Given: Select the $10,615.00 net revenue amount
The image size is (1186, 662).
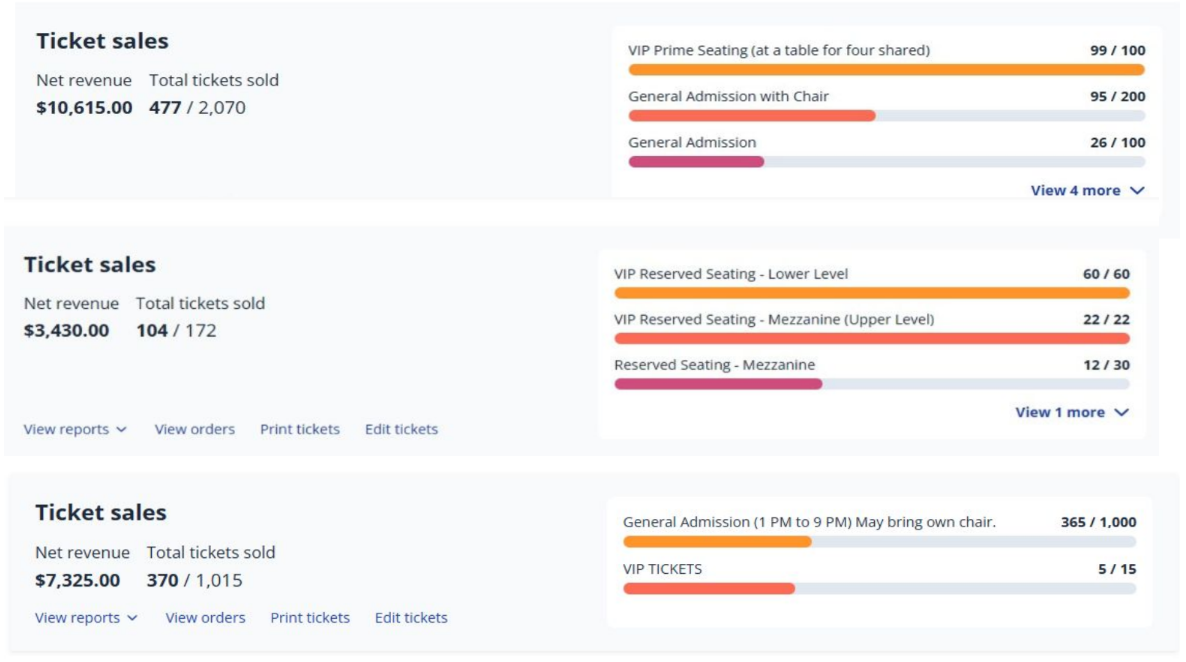Looking at the screenshot, I should coord(84,107).
